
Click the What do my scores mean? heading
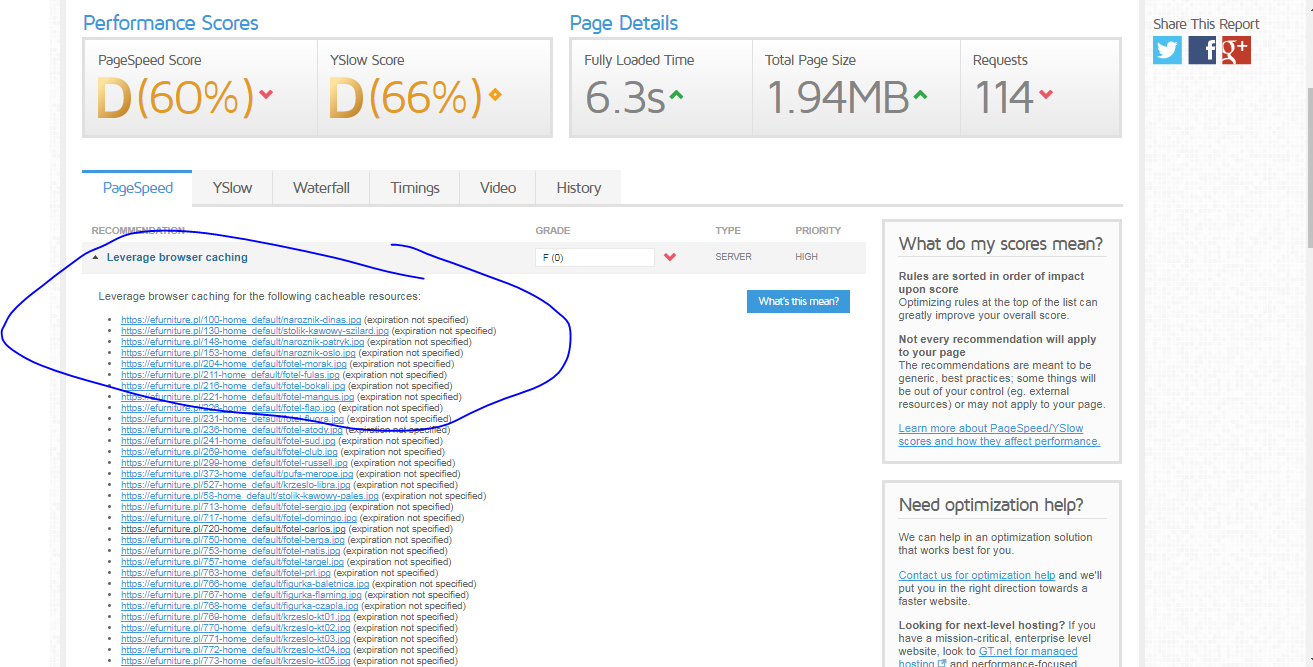click(1001, 244)
